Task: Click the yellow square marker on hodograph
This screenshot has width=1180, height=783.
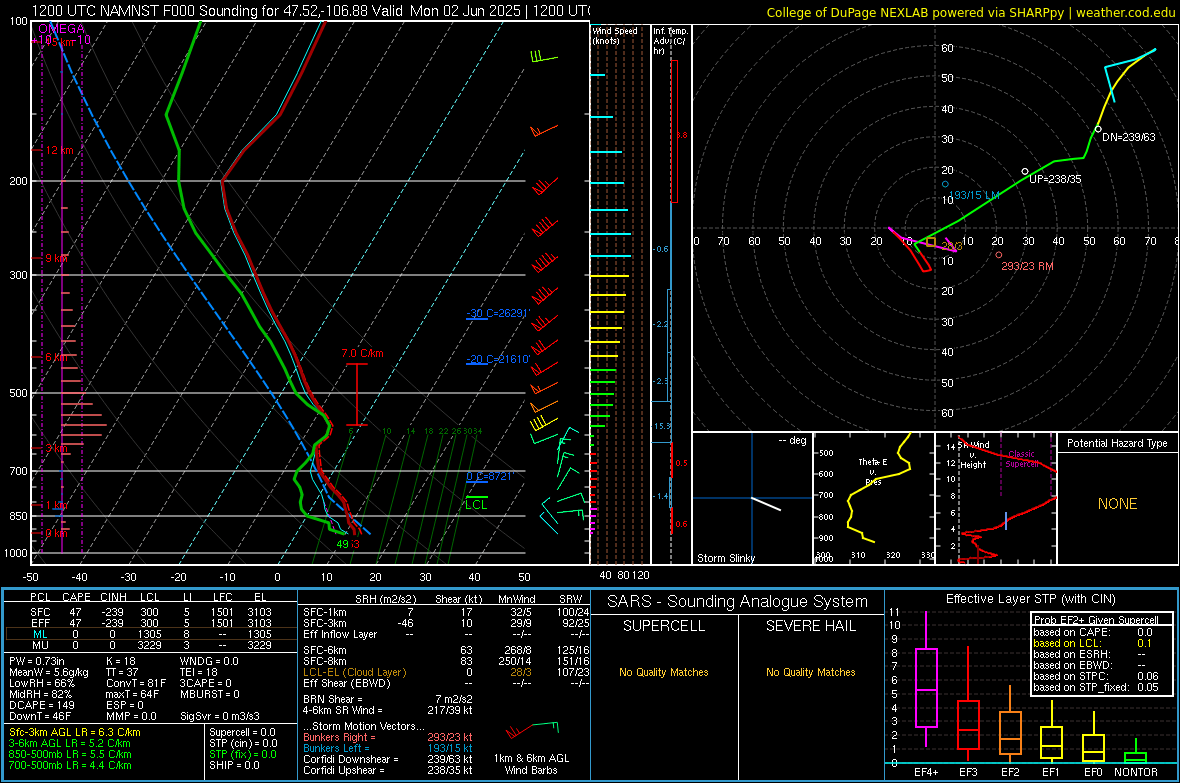Action: (x=931, y=242)
